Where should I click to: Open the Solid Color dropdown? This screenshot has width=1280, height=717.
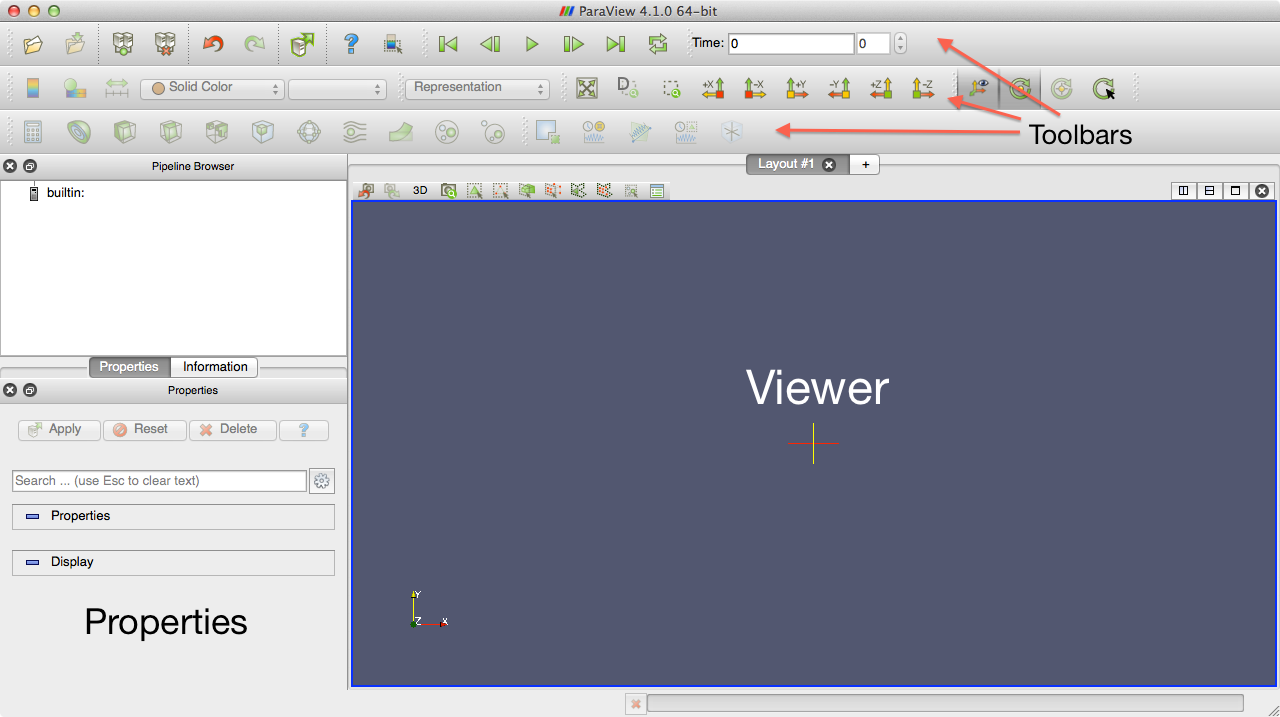(212, 88)
